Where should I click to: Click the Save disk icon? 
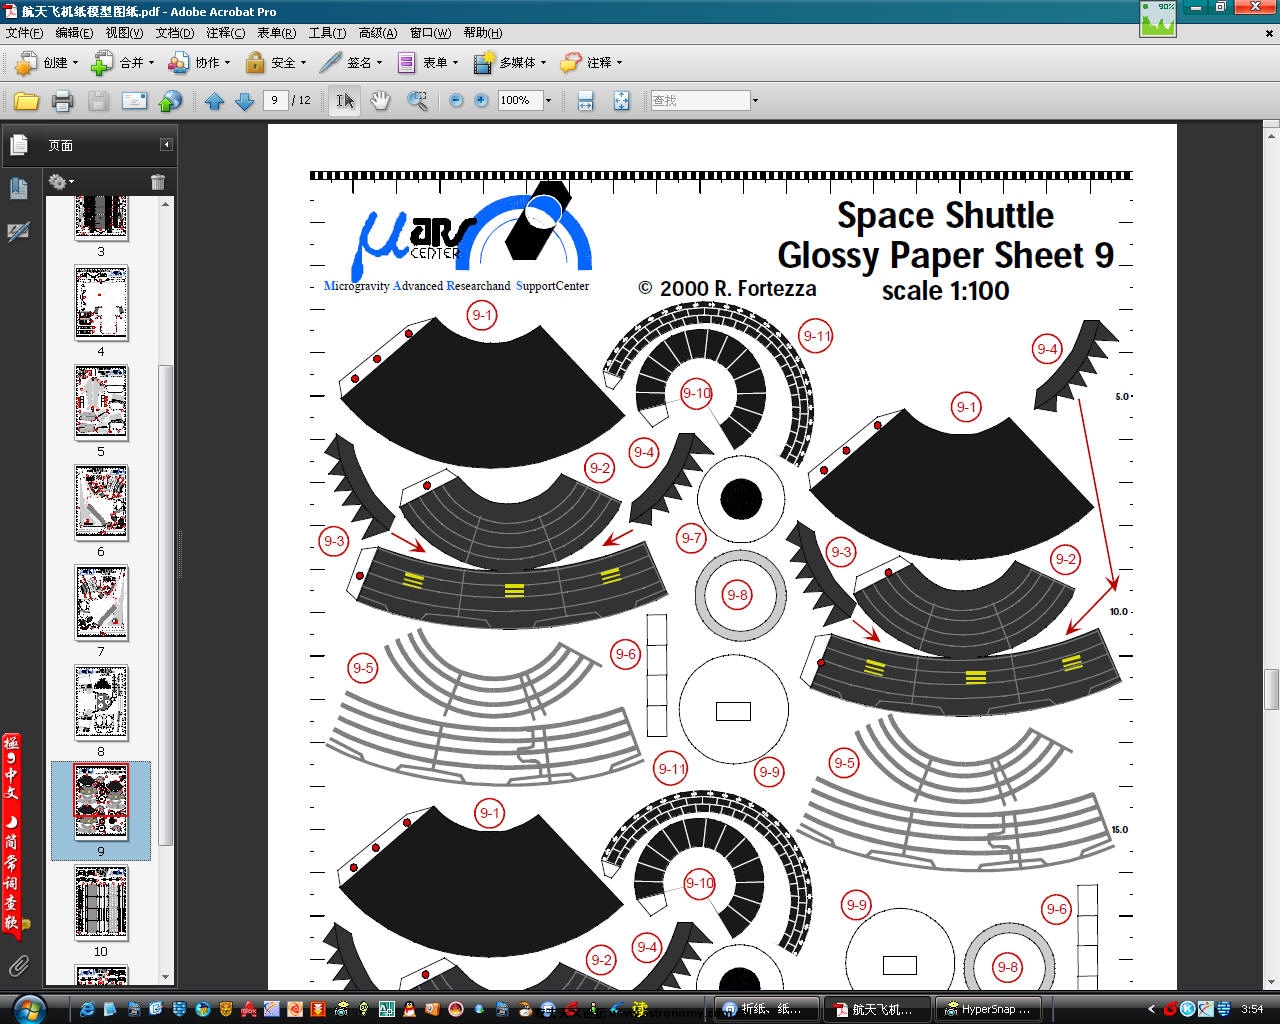(98, 101)
